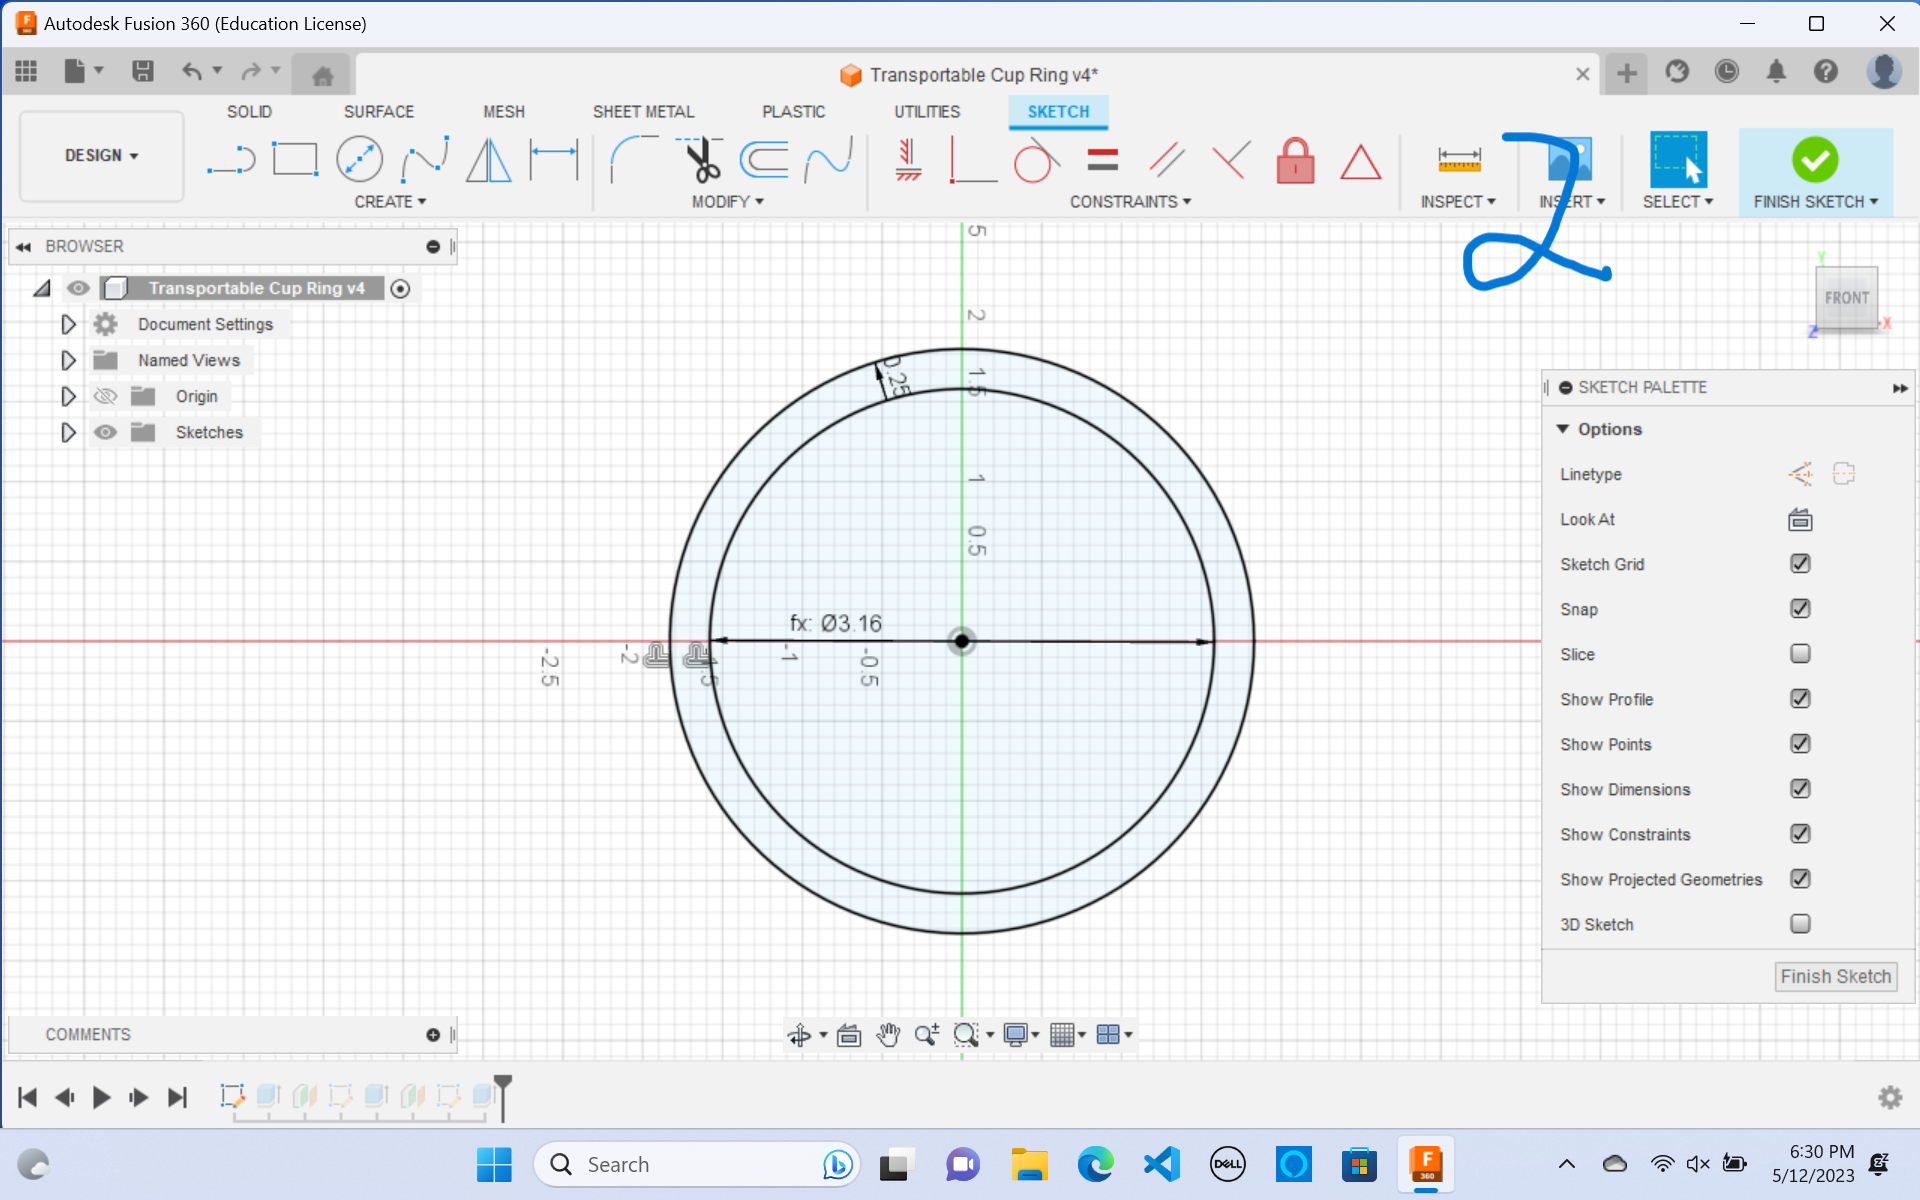Click the Look At icon in Sketch Palette
Image resolution: width=1920 pixels, height=1200 pixels.
tap(1799, 519)
